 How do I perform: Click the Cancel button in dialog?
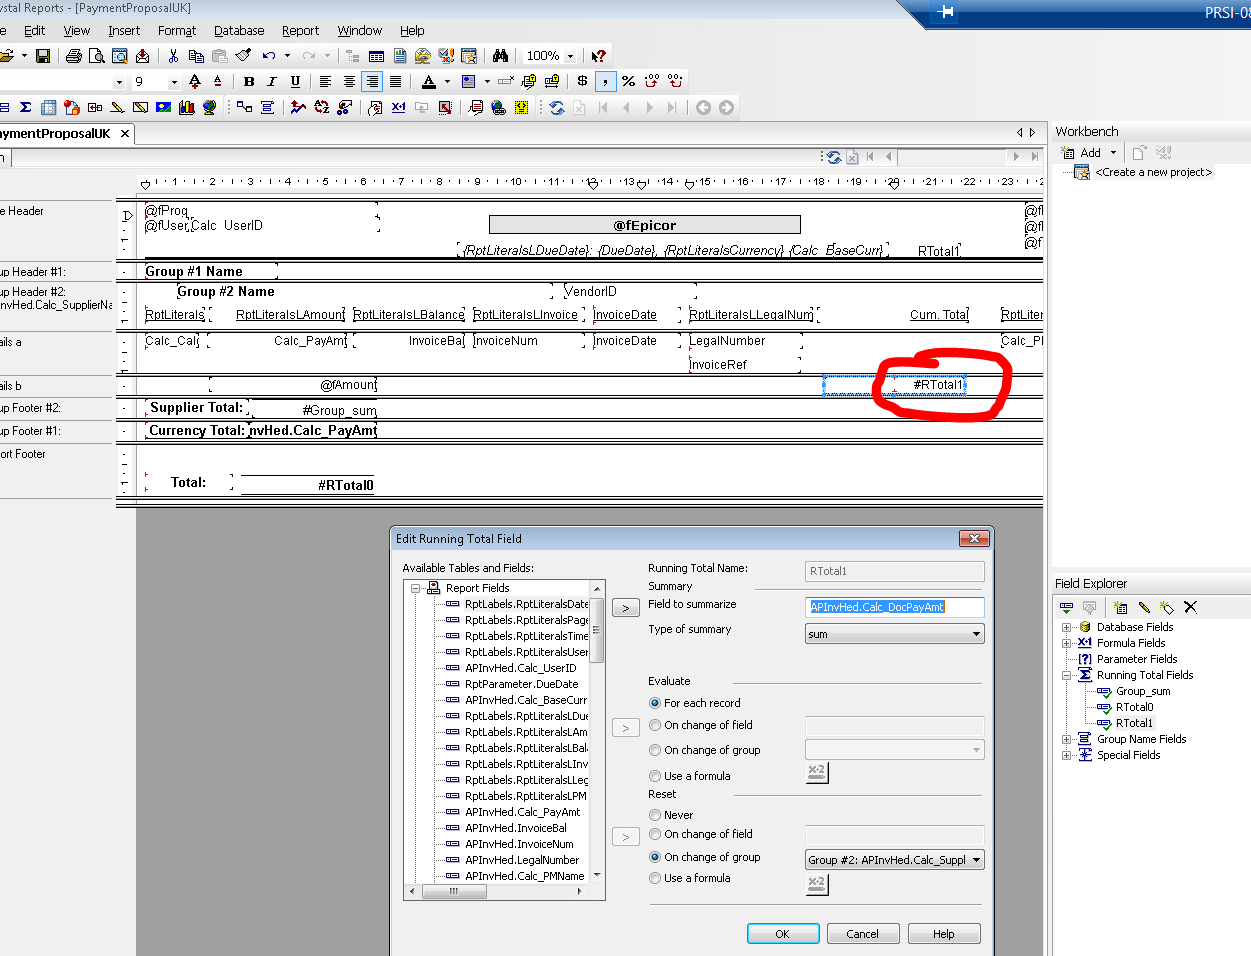coord(862,934)
